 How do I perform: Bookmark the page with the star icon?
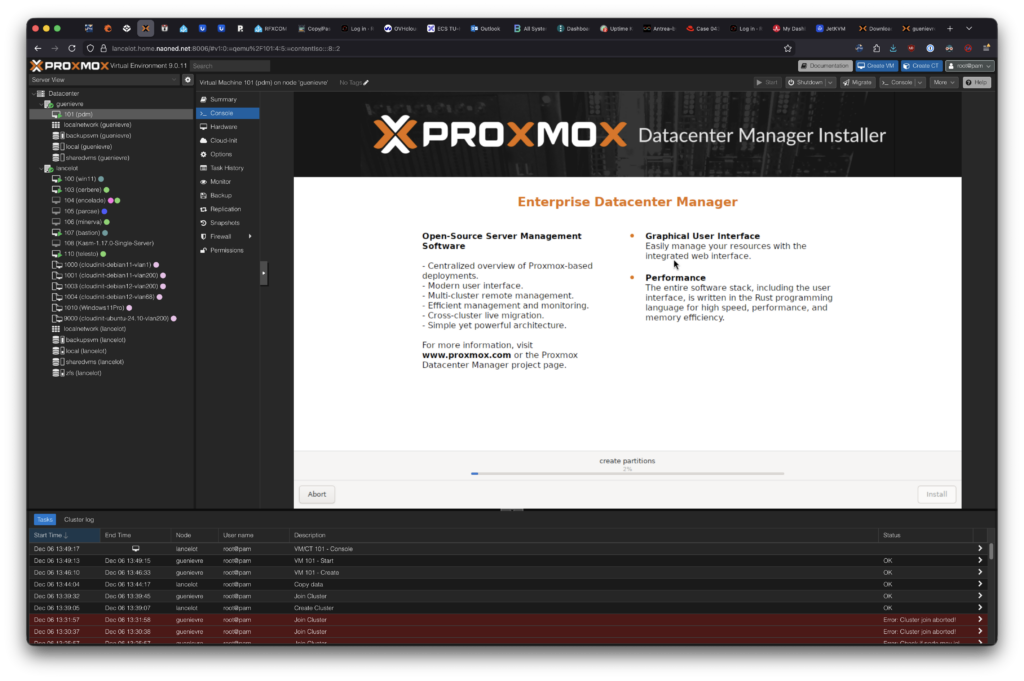coord(788,47)
